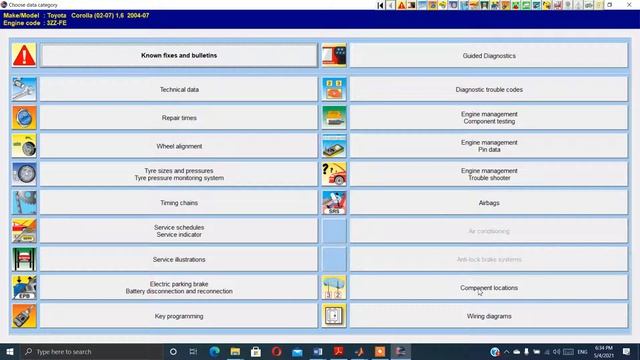The image size is (640, 360).
Task: Click the spanner icon next to Technical data
Action: 24,89
